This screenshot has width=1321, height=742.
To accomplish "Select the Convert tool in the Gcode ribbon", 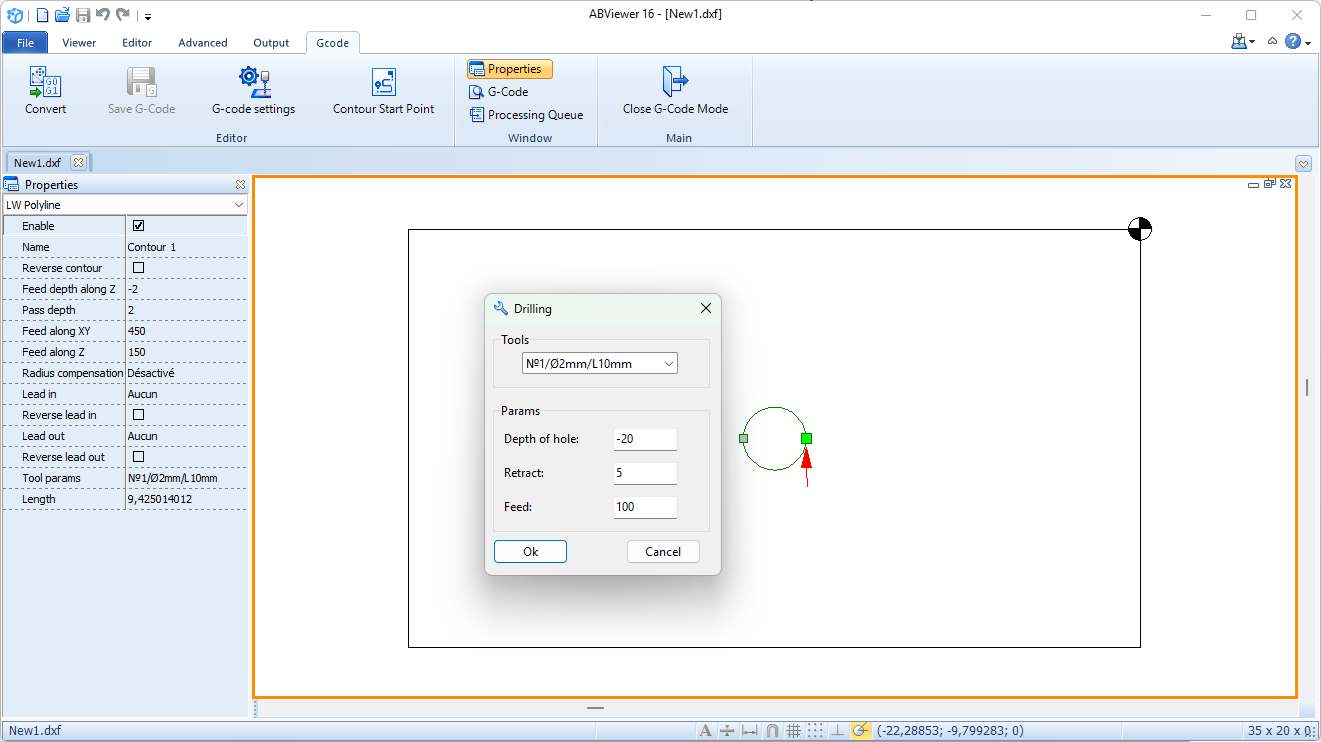I will (x=45, y=89).
